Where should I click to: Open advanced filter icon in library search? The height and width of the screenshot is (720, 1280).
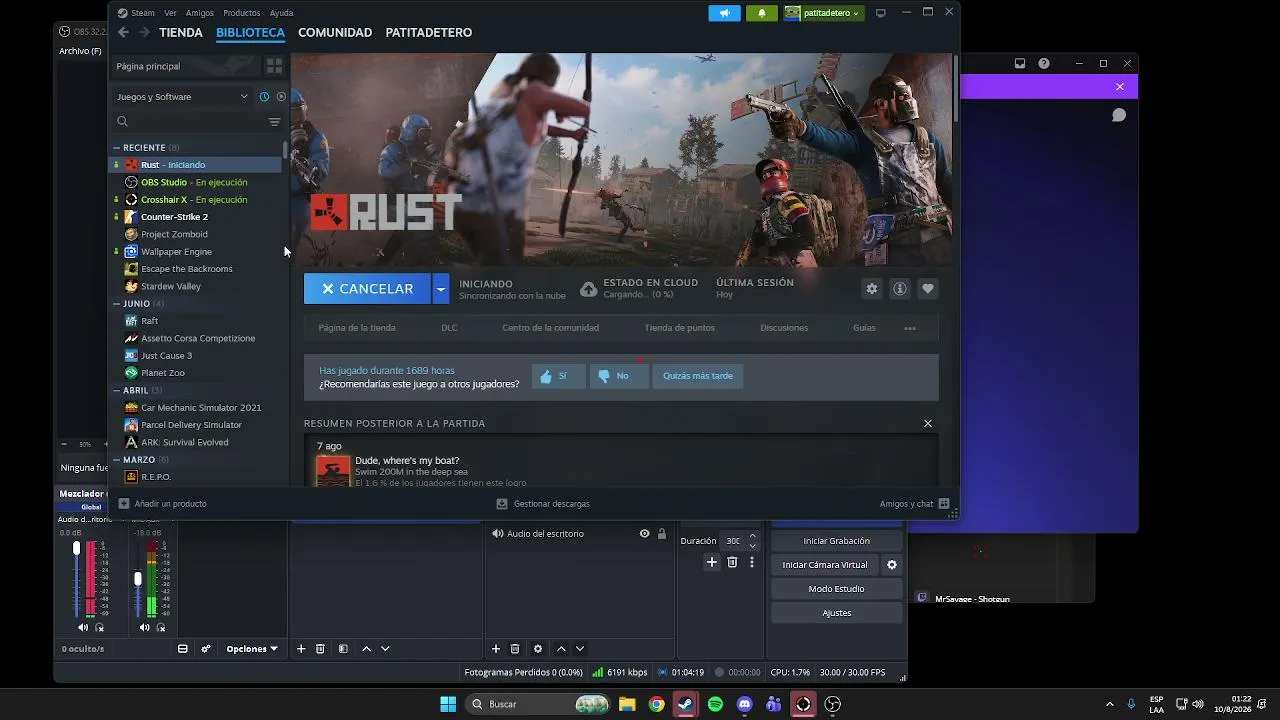274,122
